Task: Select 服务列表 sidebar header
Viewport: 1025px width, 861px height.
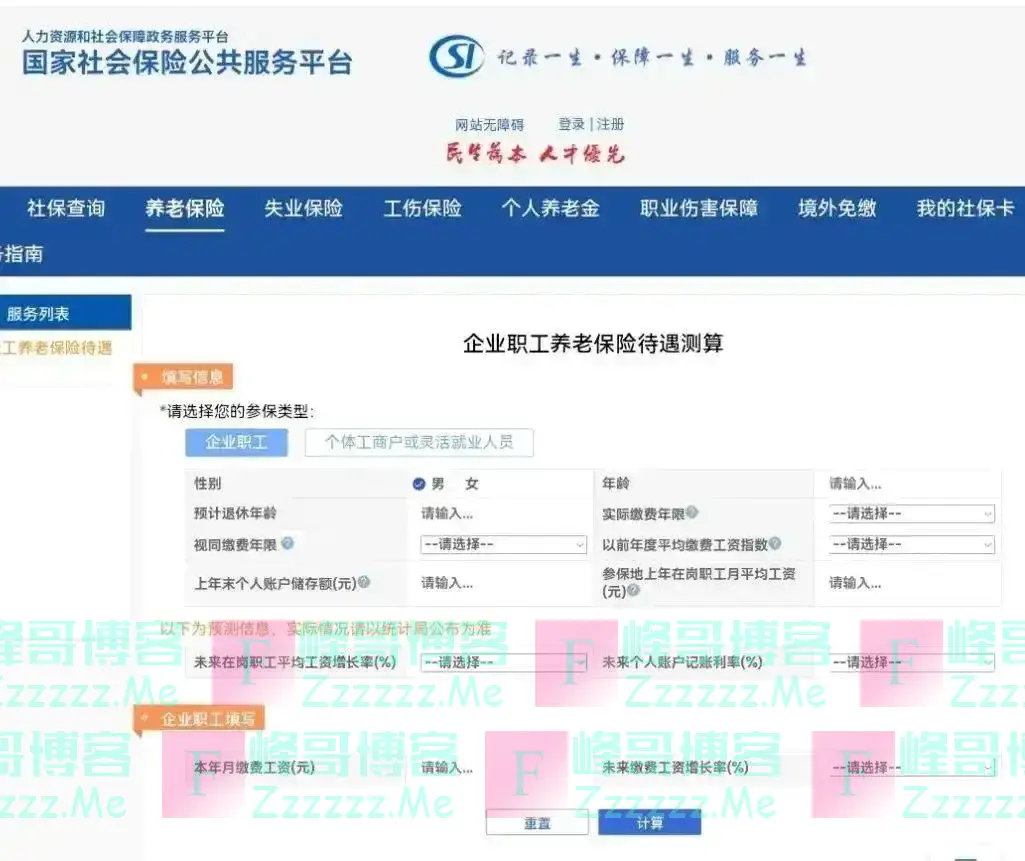Action: [x=65, y=313]
